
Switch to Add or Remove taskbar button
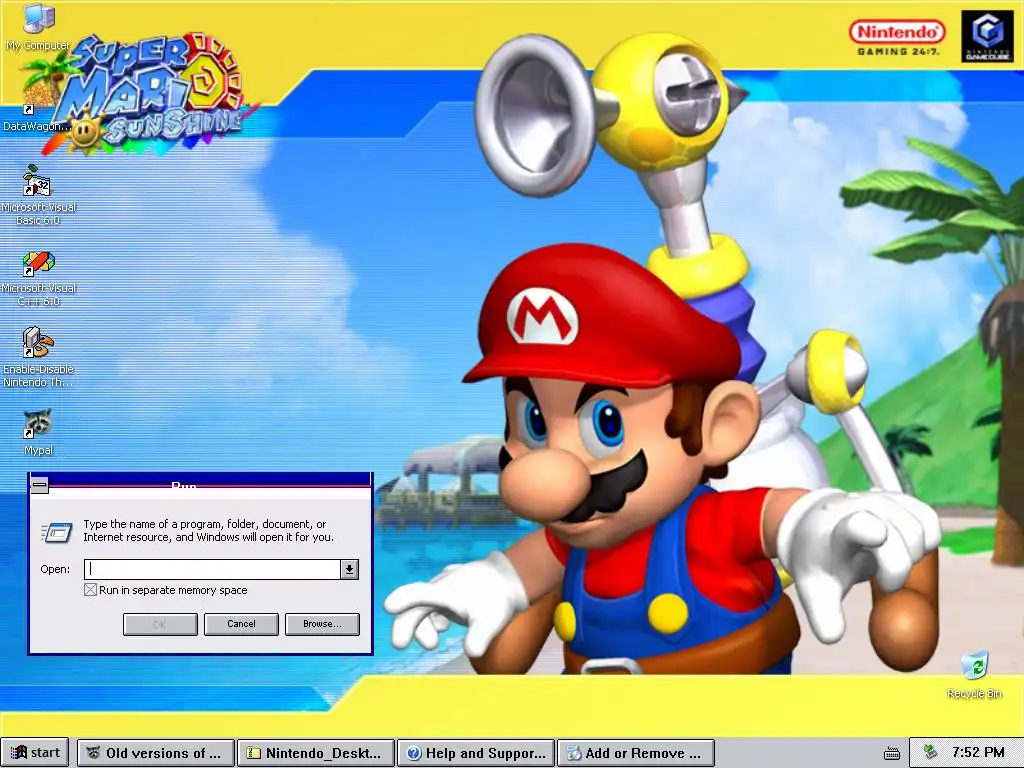[636, 753]
